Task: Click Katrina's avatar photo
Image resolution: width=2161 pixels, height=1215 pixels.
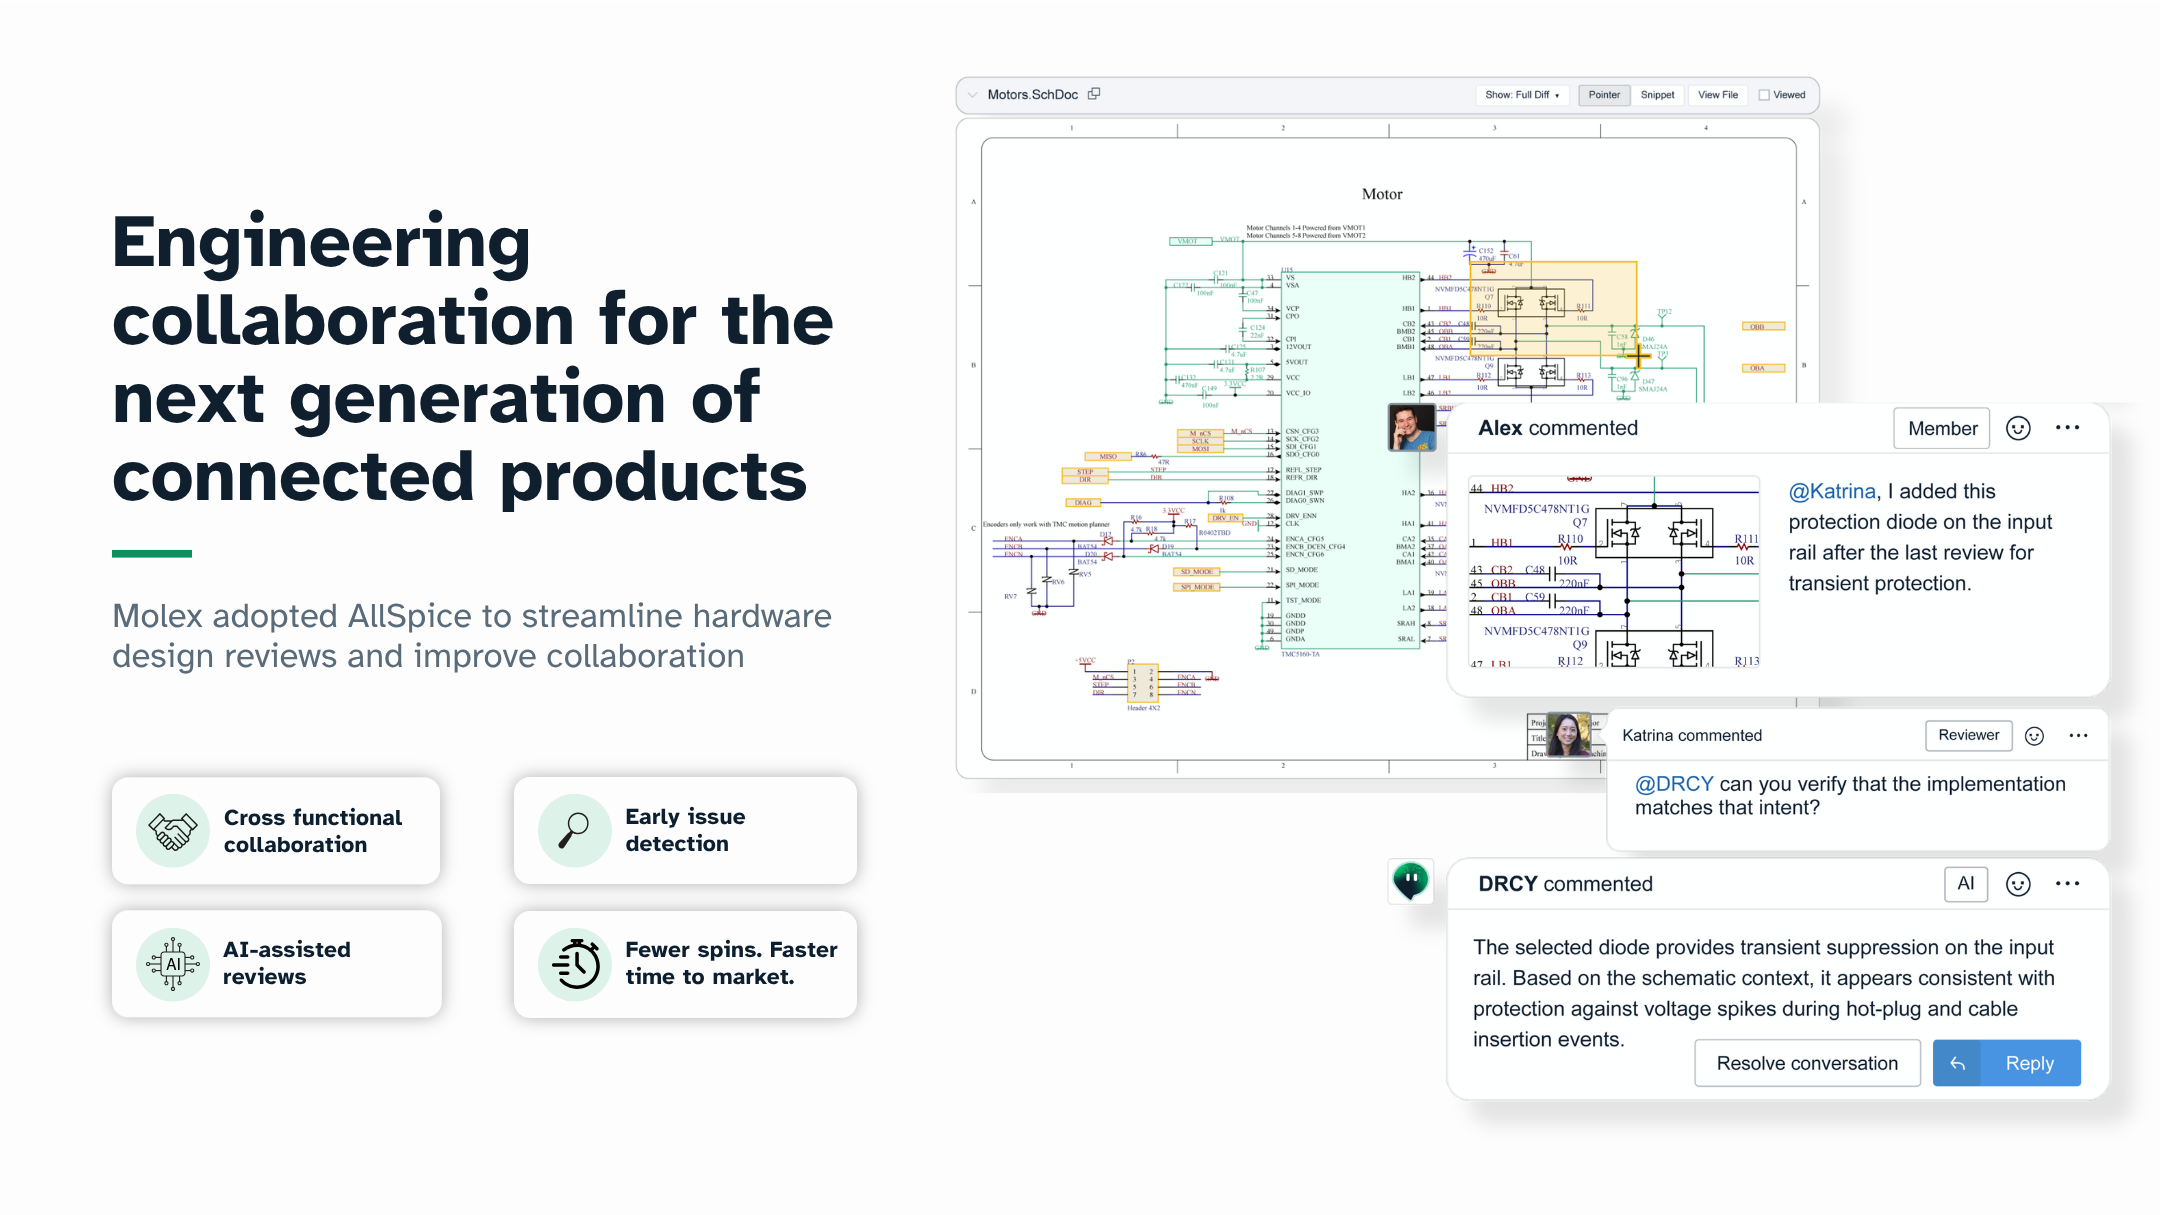Action: coord(1568,735)
